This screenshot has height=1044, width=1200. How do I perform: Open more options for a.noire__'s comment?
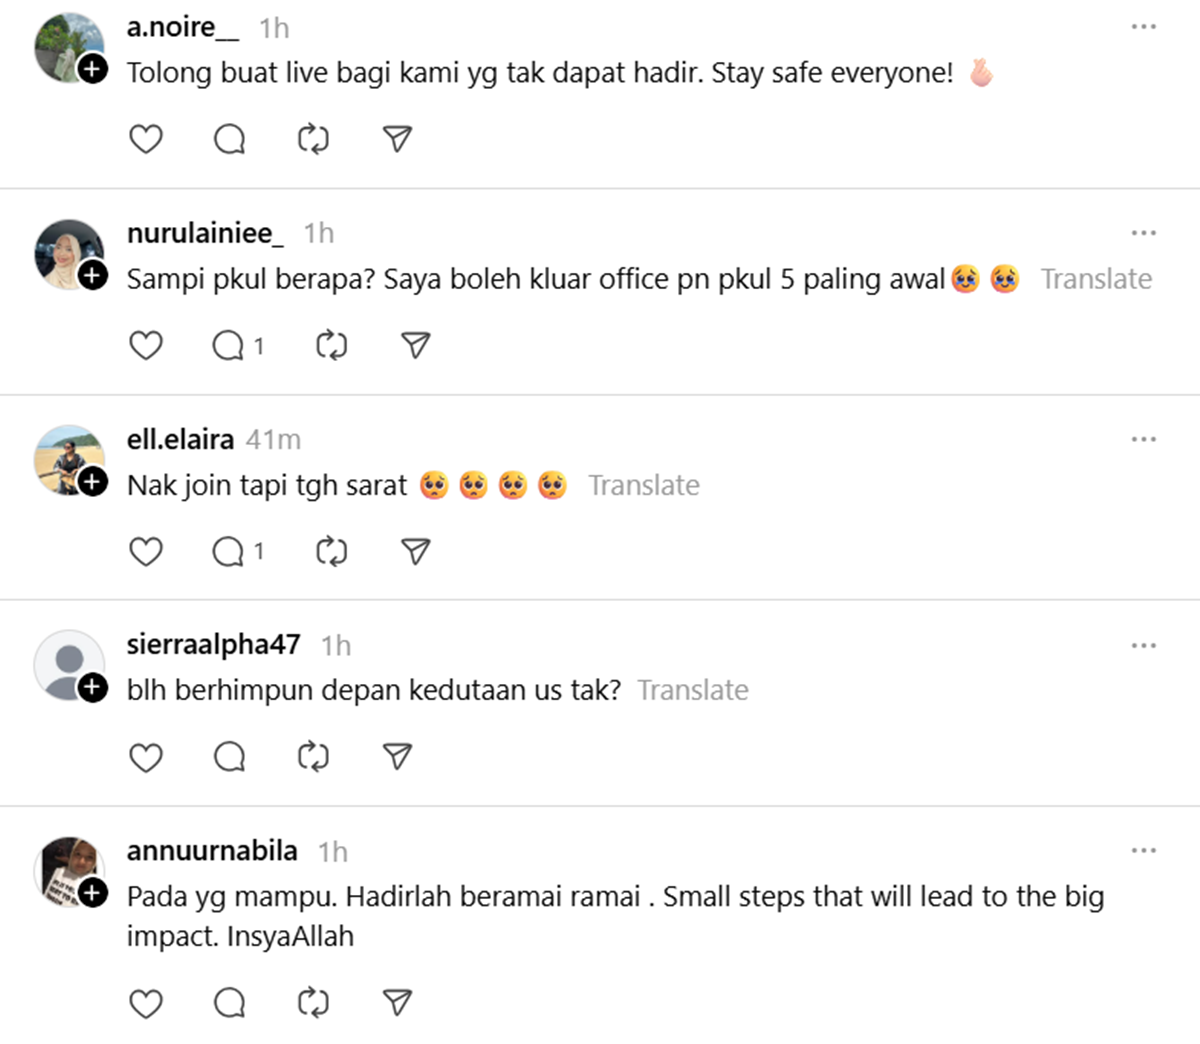(1143, 27)
